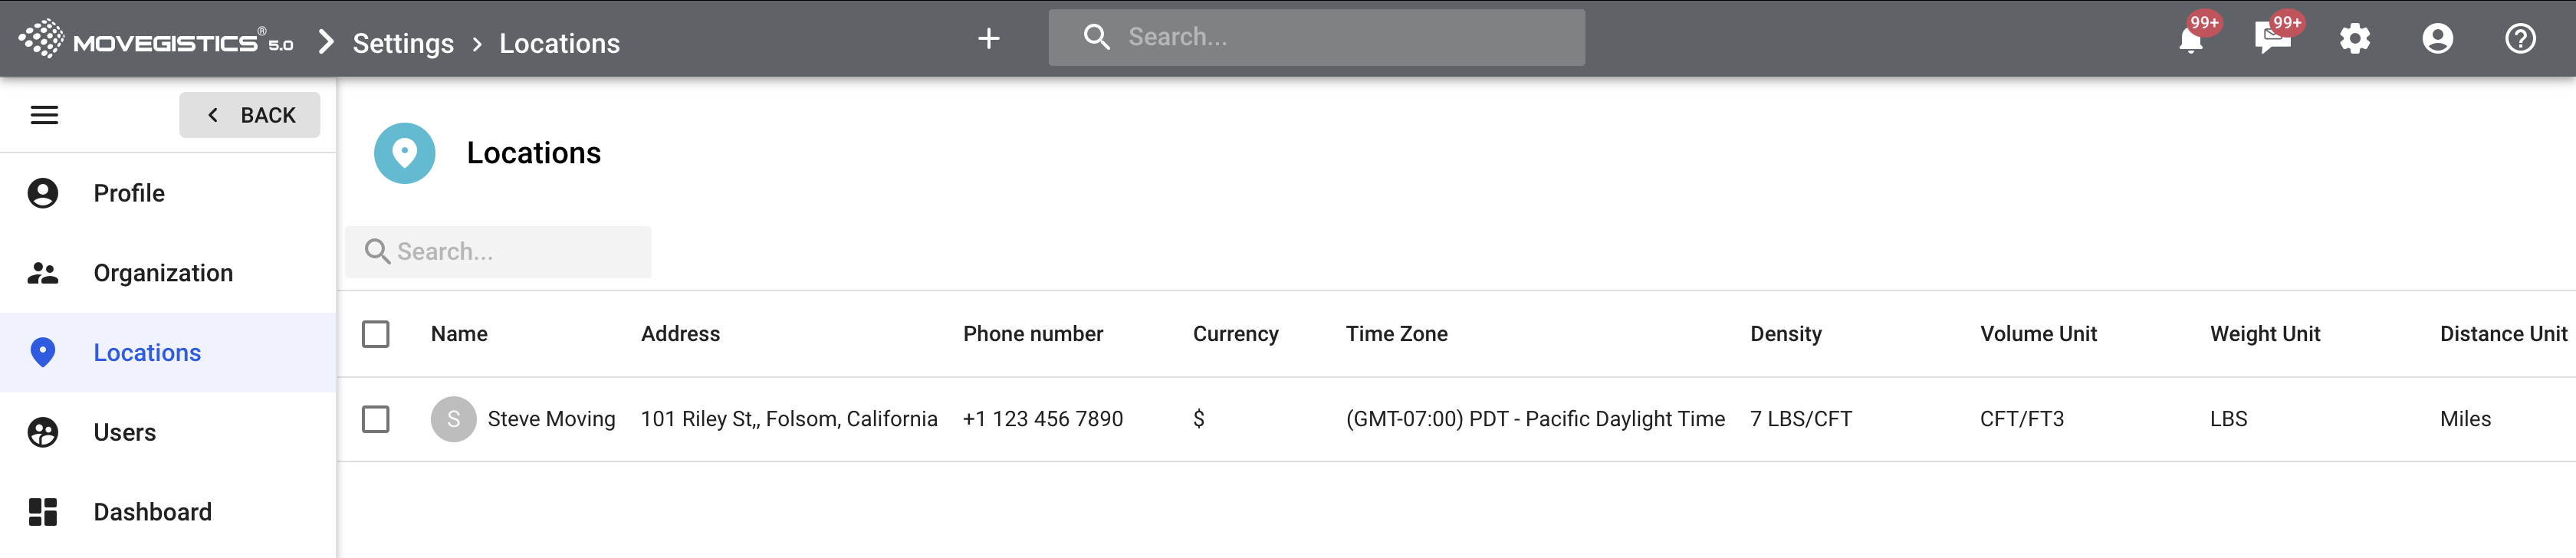Viewport: 2576px width, 558px height.
Task: Click the Movegistics logo
Action: tap(156, 41)
